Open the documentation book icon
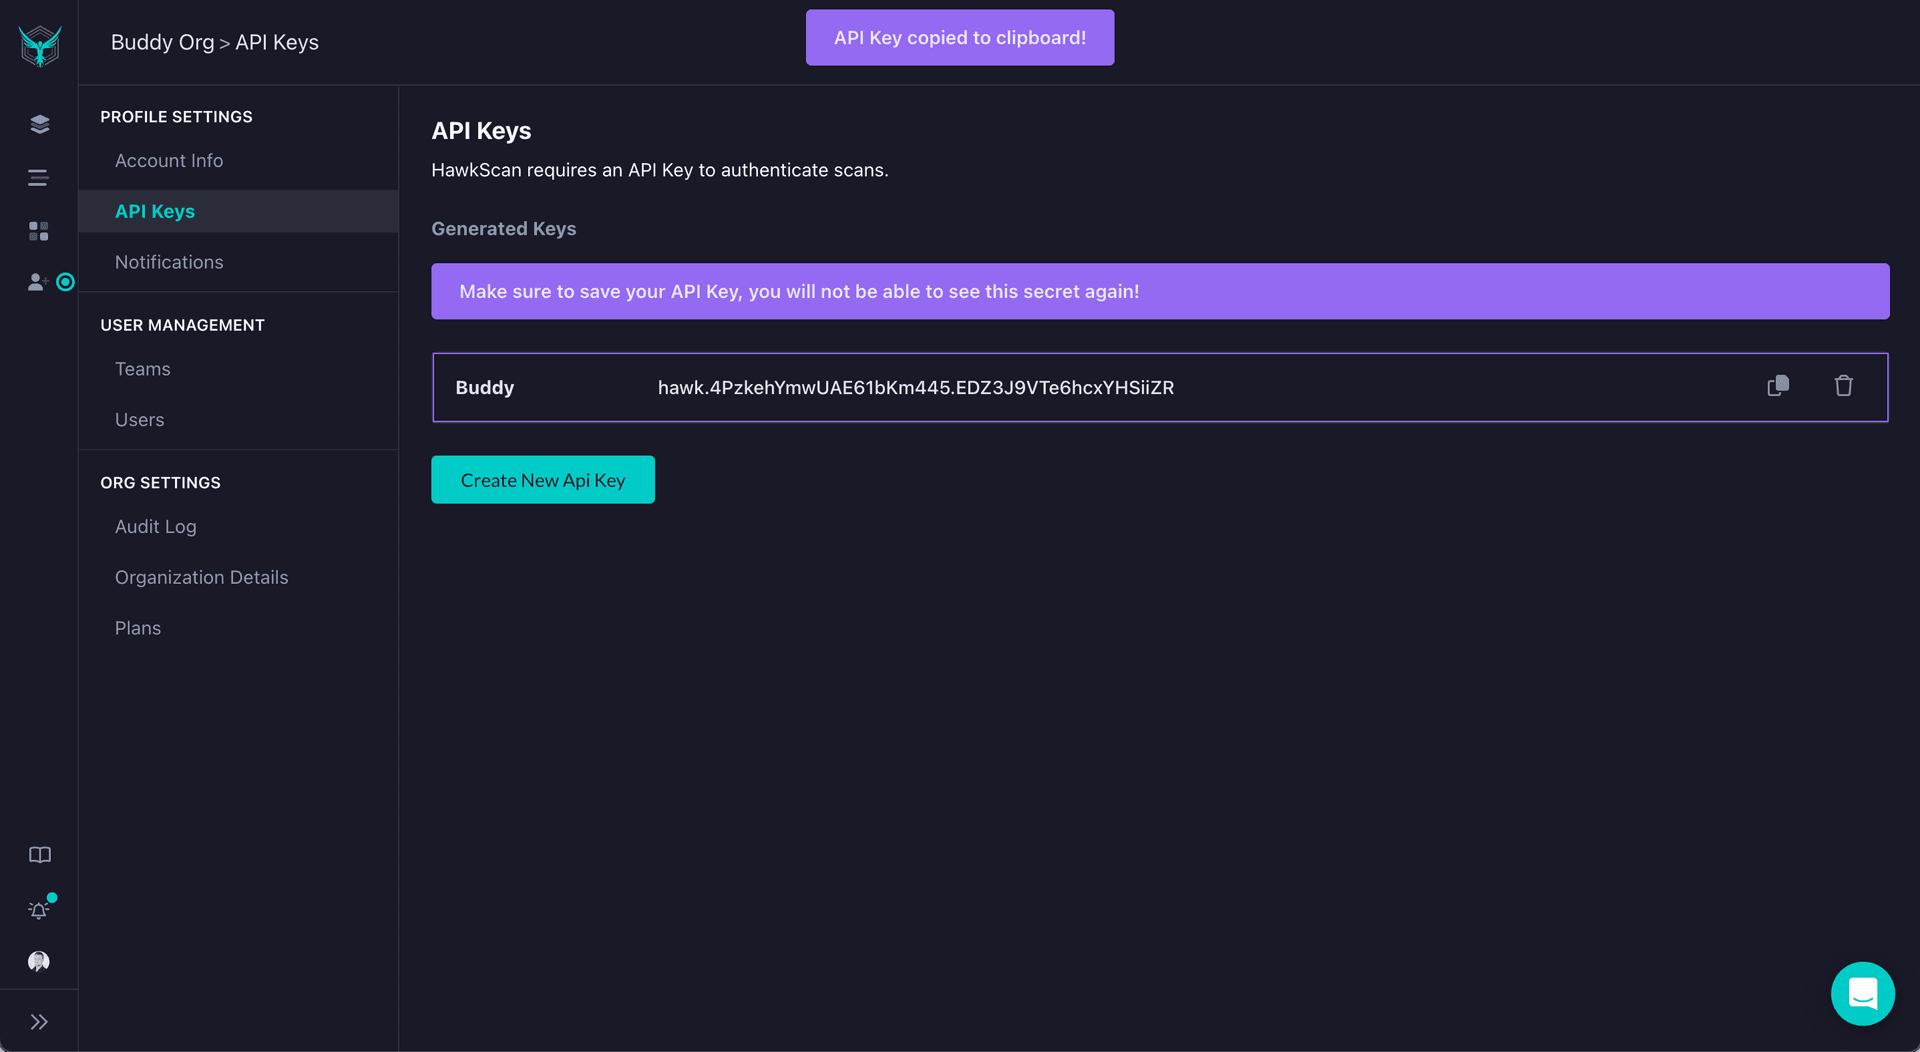The width and height of the screenshot is (1920, 1052). (39, 855)
